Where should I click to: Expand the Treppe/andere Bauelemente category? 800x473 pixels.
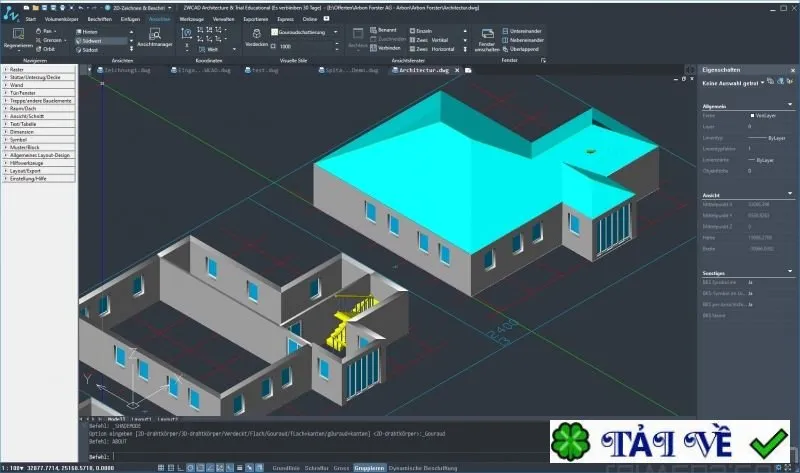point(39,101)
